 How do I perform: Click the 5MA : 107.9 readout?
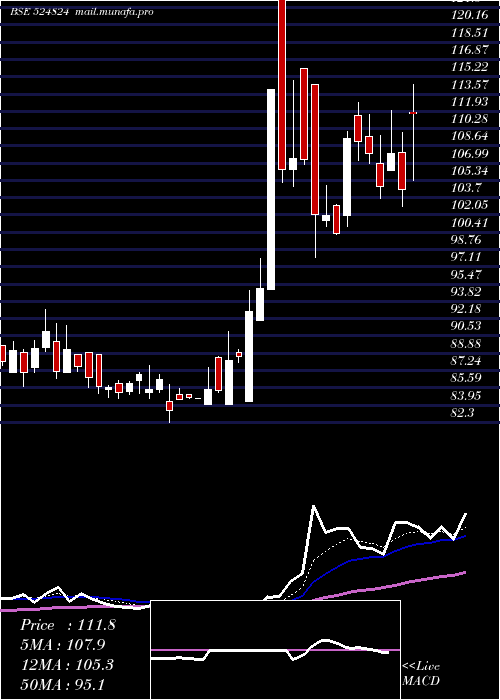tap(63, 645)
